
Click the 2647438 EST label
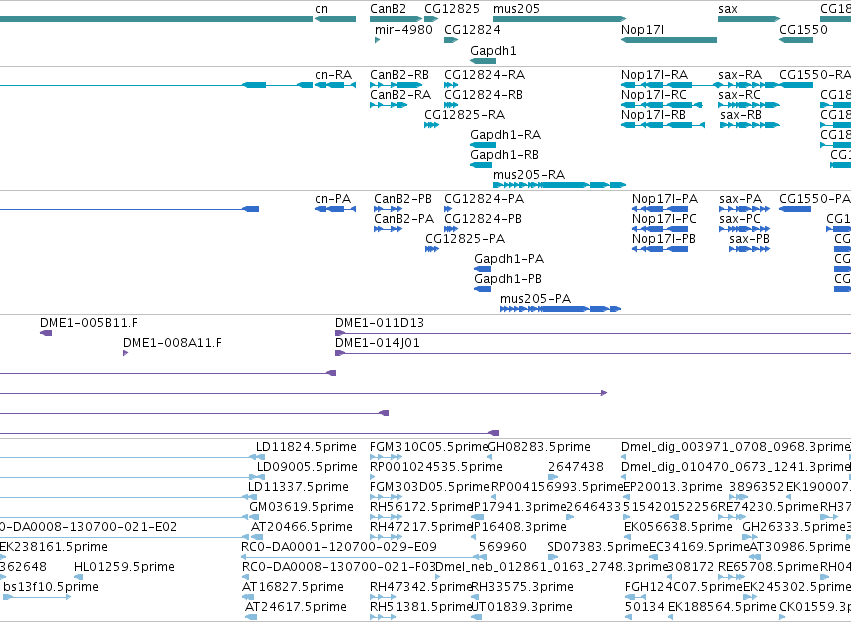[x=575, y=467]
